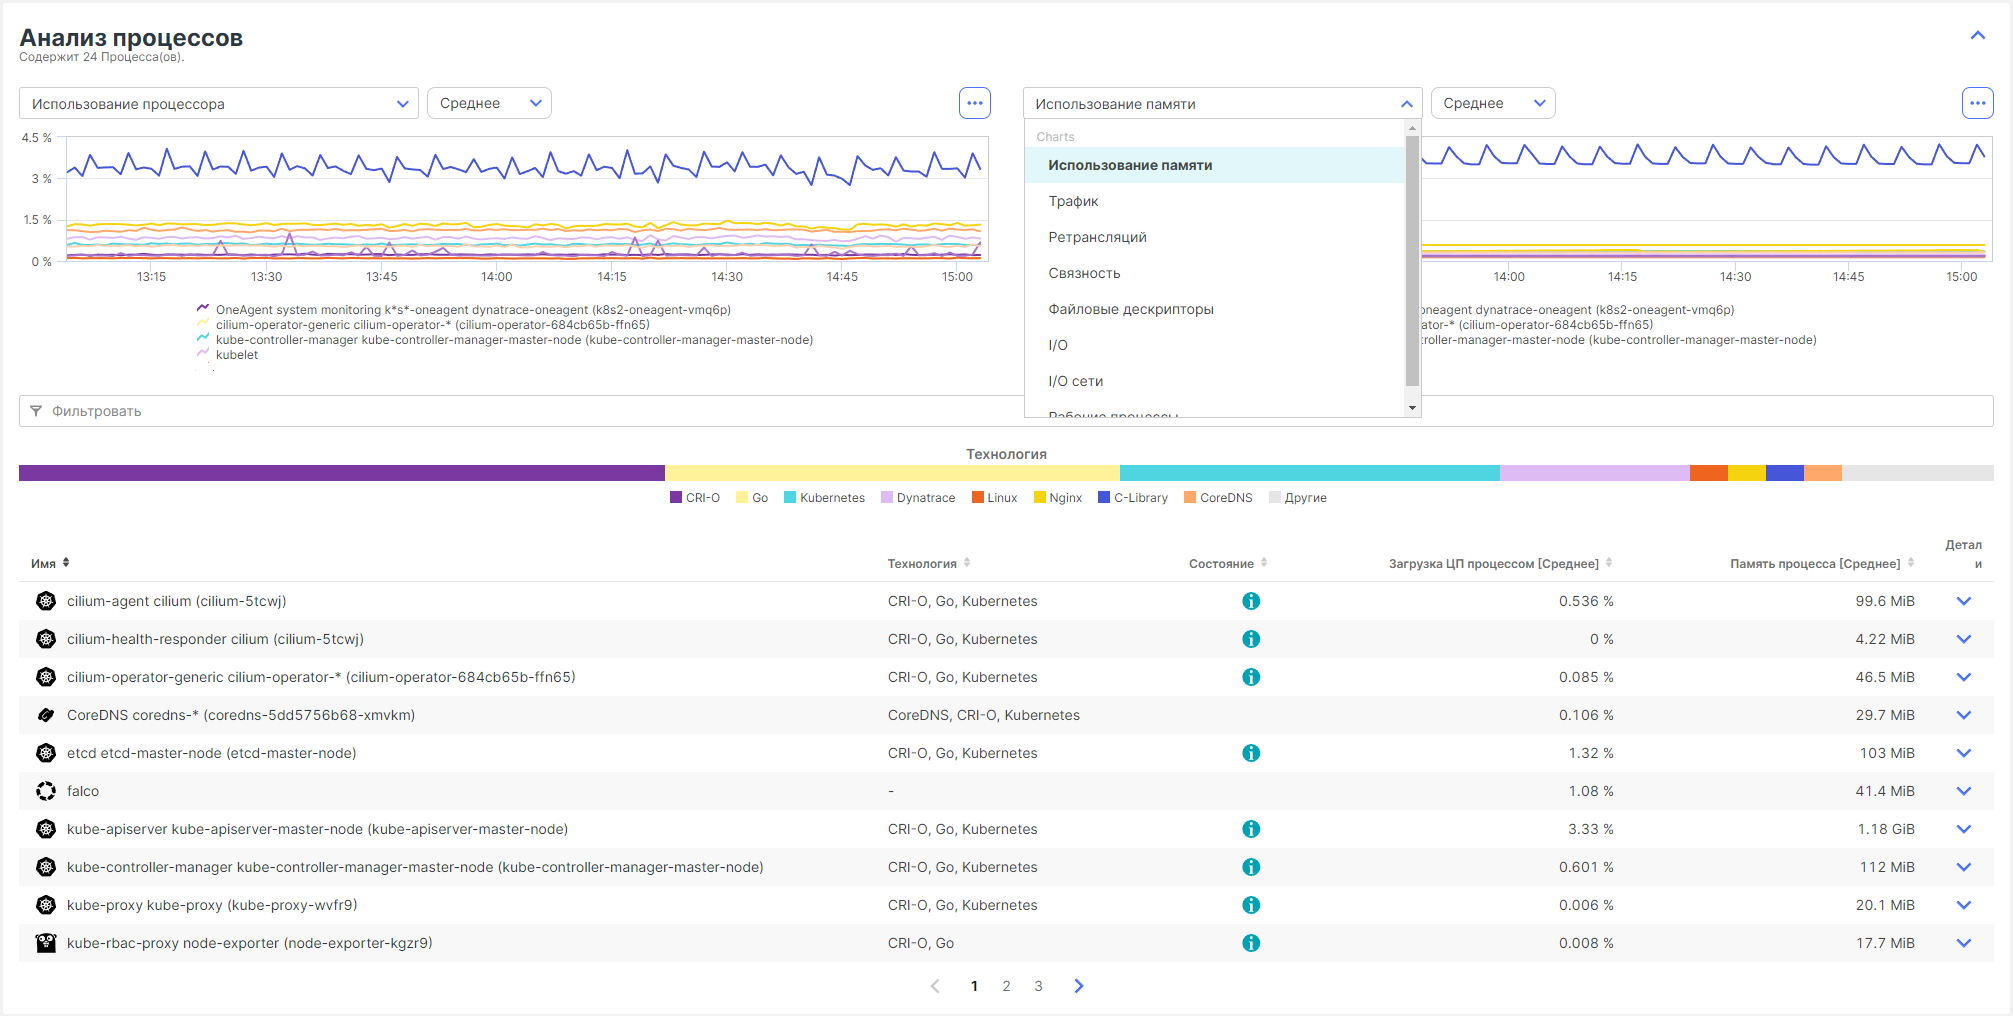Open kube-proxy process link

pos(212,905)
